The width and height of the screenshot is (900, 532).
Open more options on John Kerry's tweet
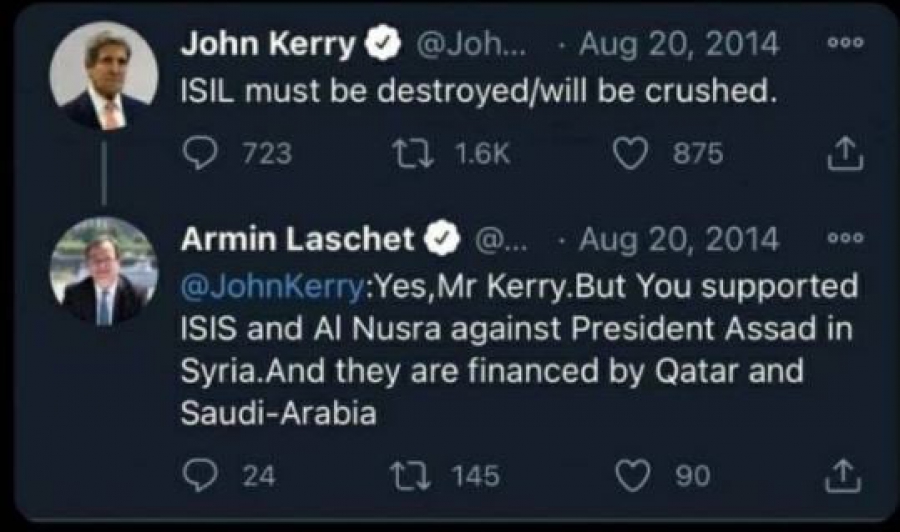tap(845, 46)
